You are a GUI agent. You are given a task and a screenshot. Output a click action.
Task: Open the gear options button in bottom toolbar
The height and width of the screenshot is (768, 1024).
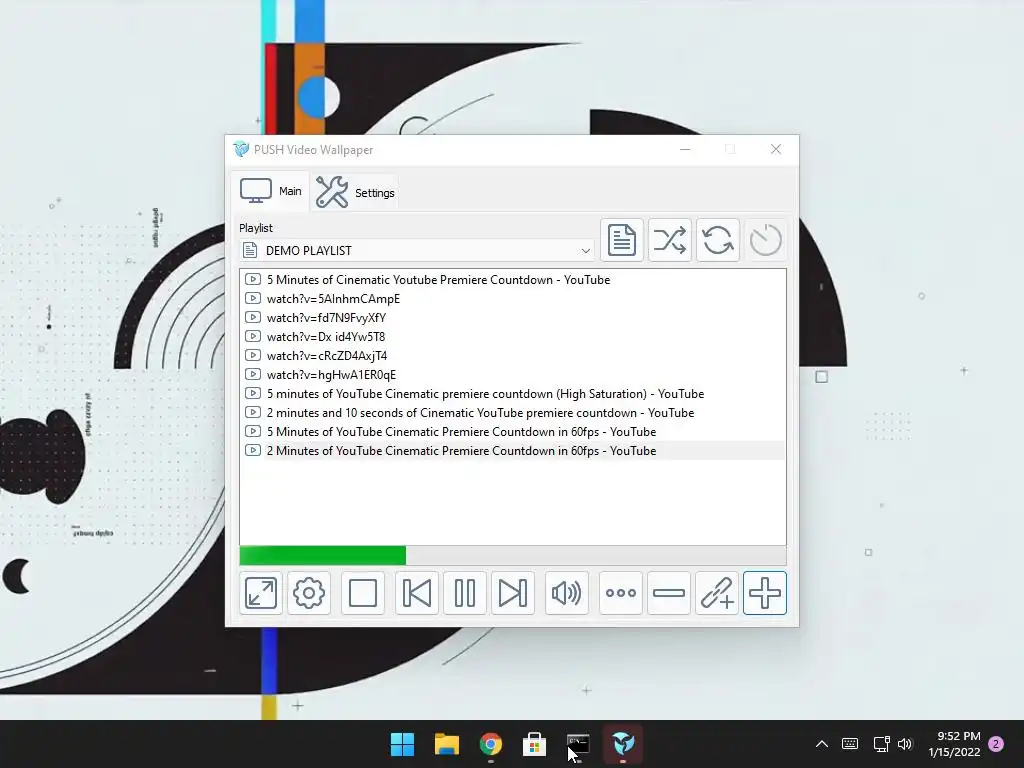coord(309,593)
